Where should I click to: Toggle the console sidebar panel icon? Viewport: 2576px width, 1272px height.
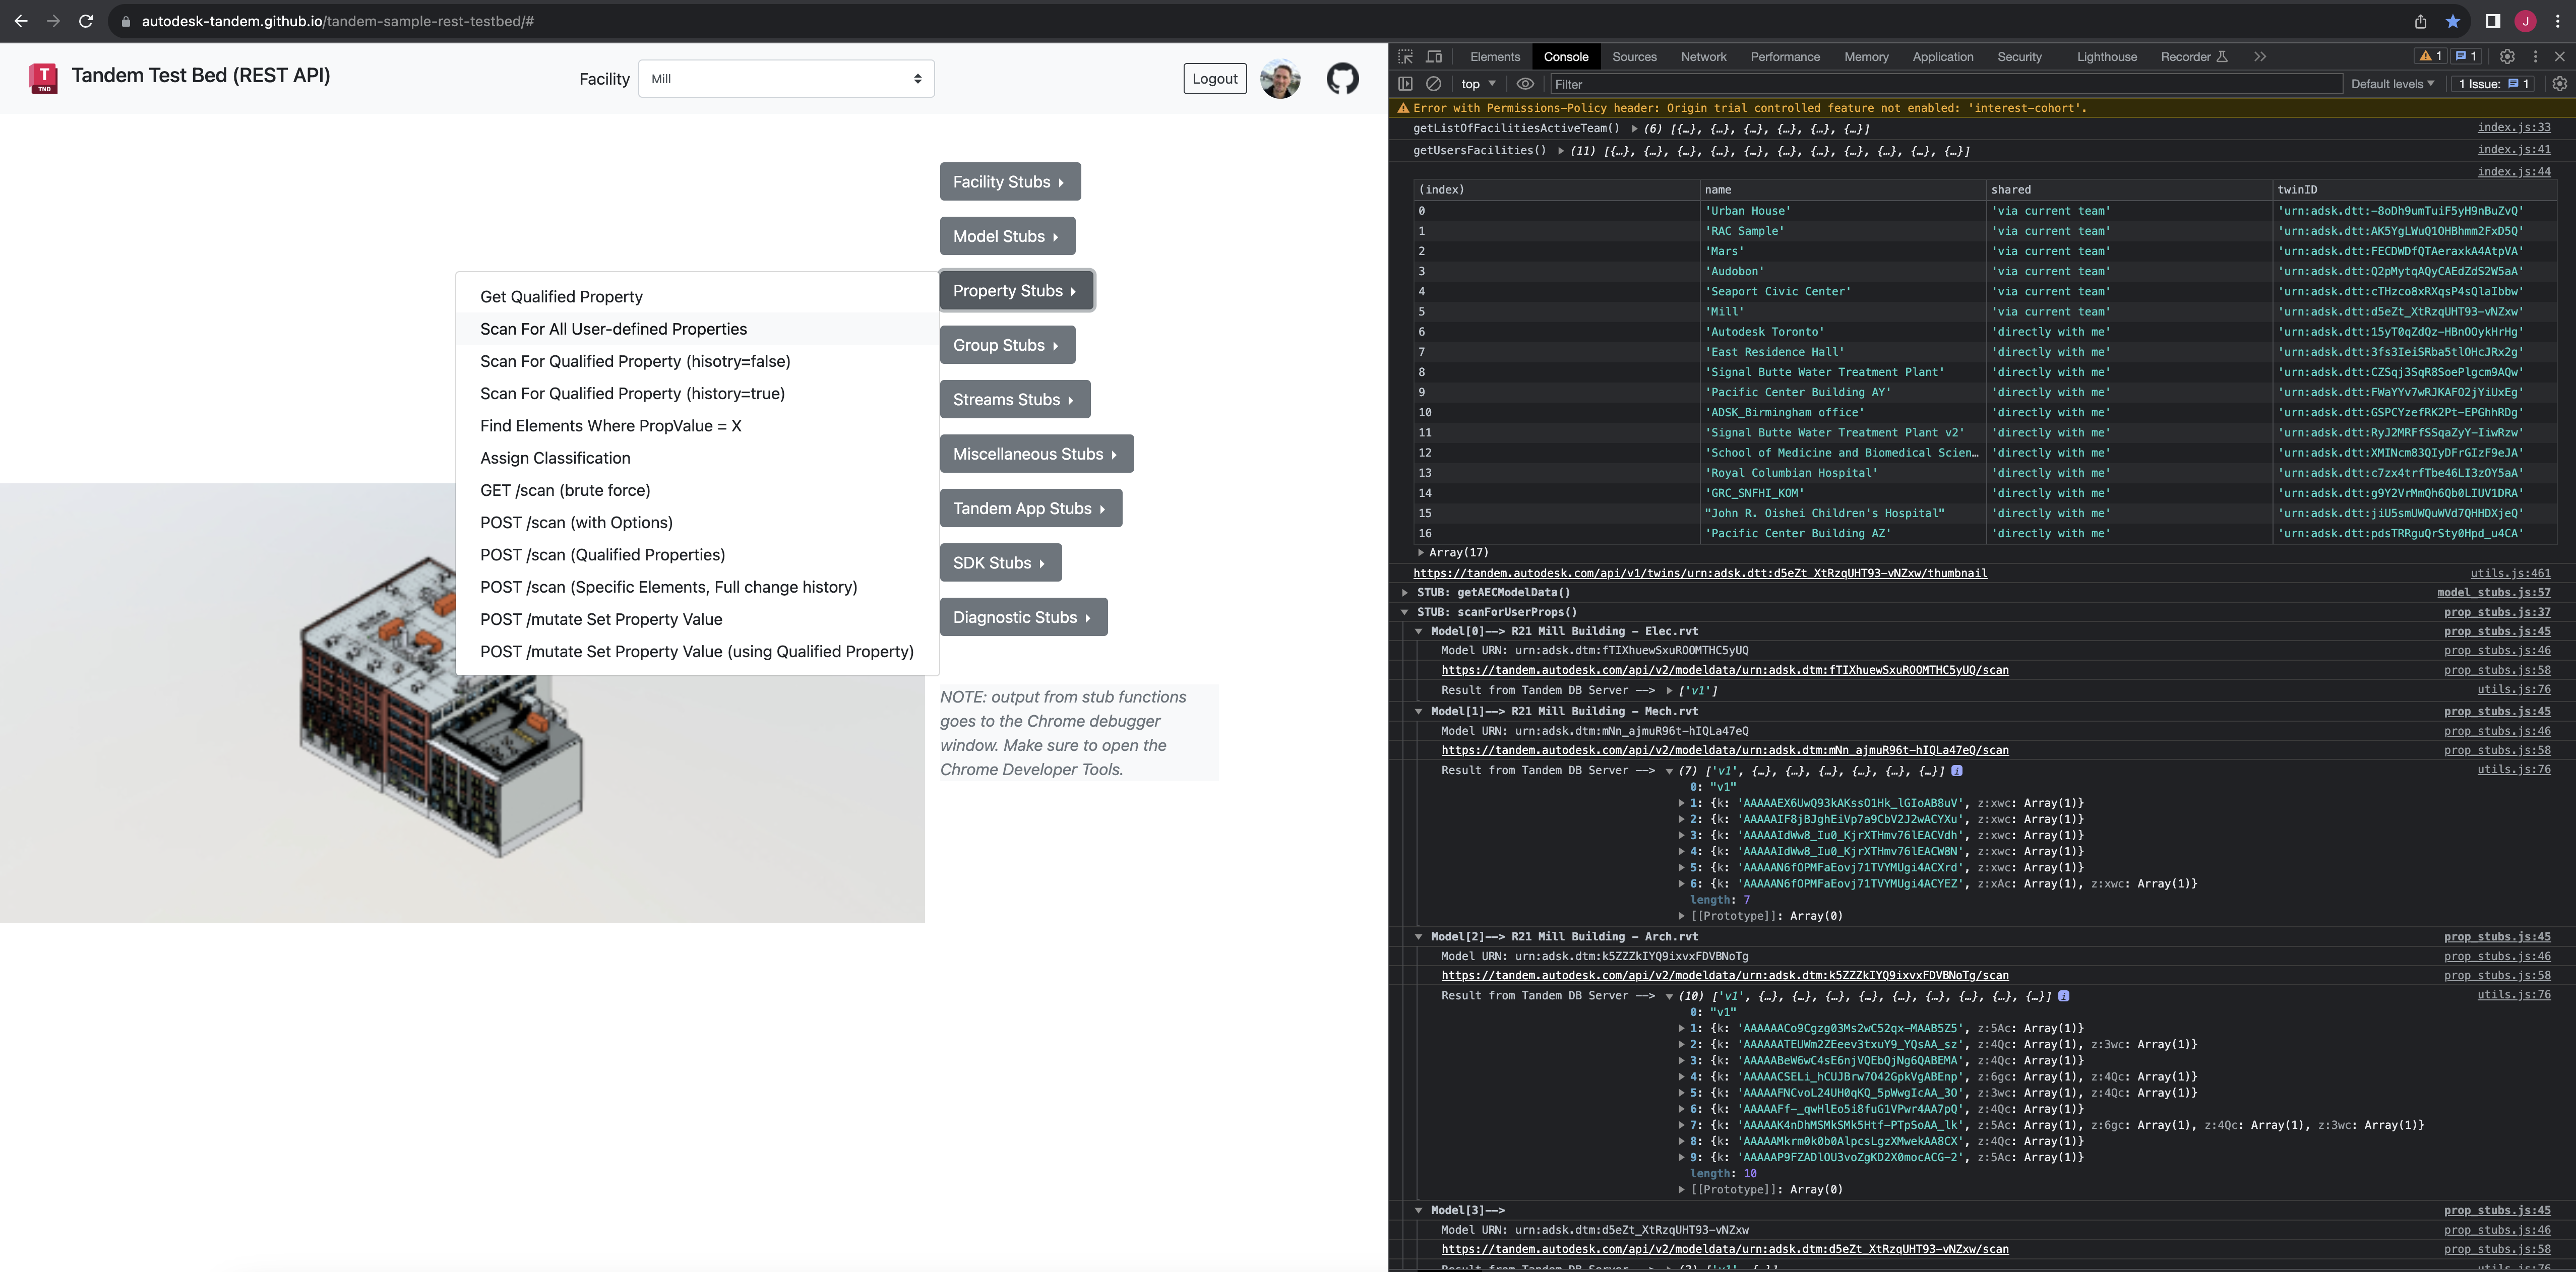point(1405,84)
